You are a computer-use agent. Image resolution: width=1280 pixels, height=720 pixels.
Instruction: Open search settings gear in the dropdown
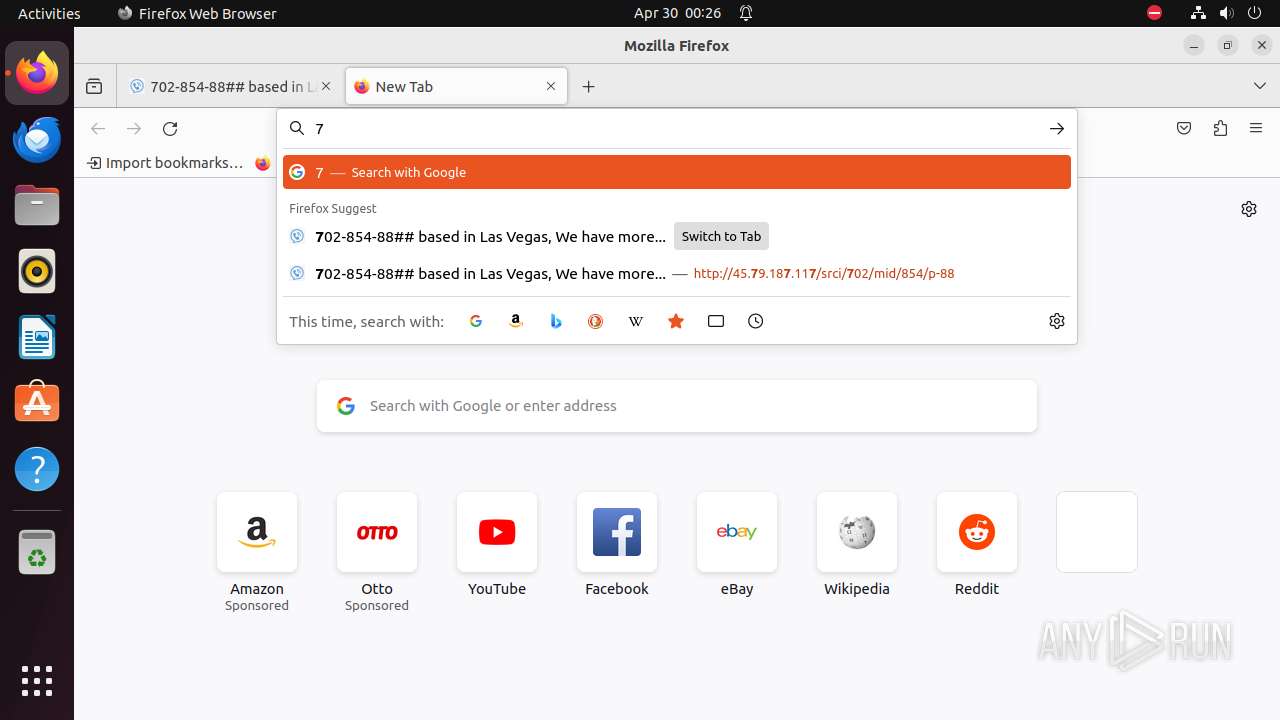(1057, 321)
